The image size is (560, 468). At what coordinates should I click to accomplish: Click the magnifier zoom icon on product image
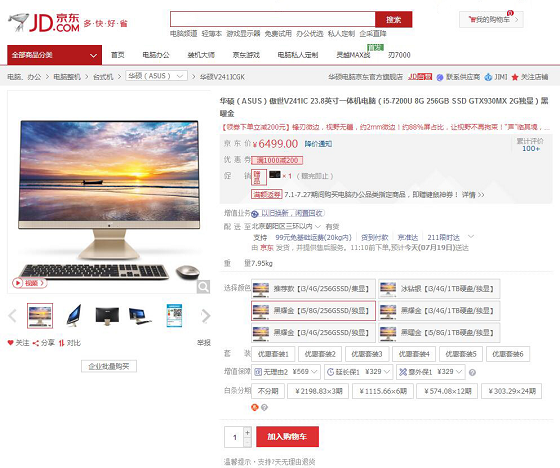pyautogui.click(x=203, y=287)
